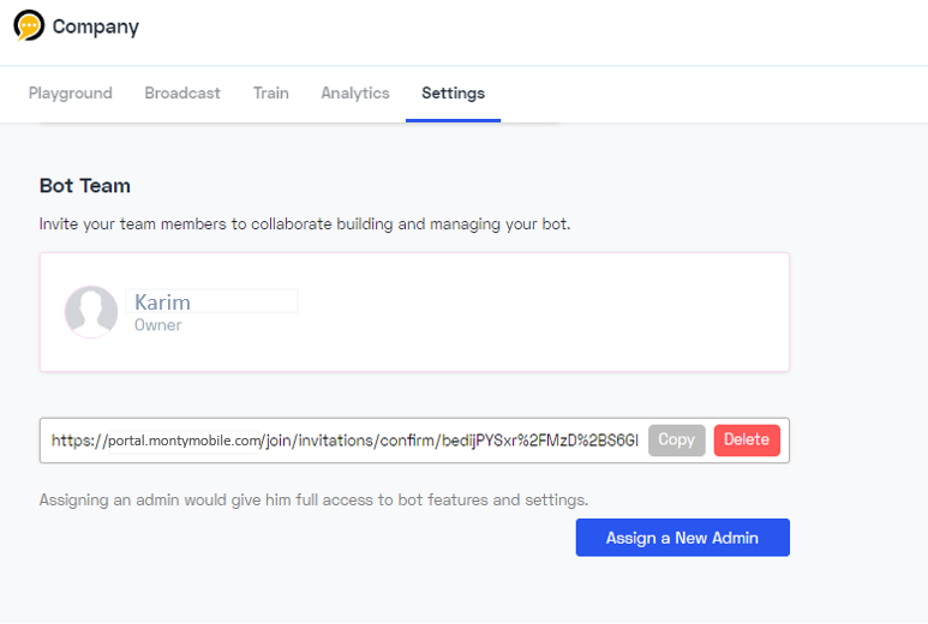The width and height of the screenshot is (928, 624).
Task: Go to the Train tab
Action: point(271,93)
